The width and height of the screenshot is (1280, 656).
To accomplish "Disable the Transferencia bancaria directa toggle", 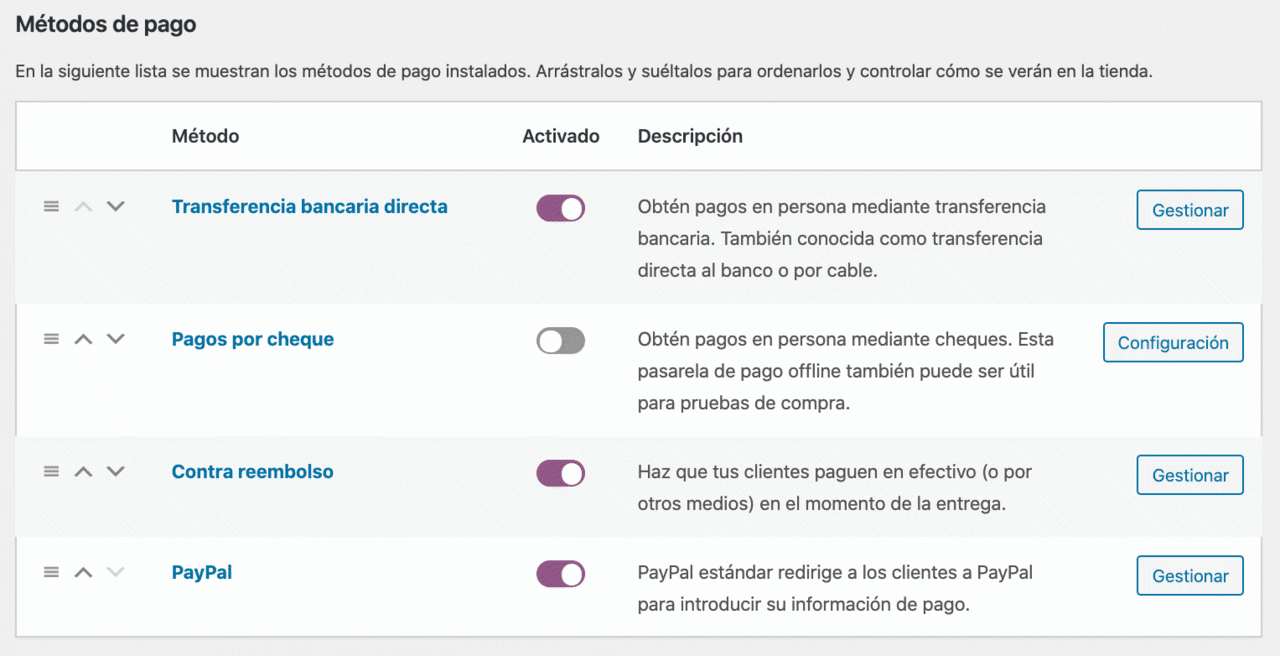I will (x=561, y=208).
